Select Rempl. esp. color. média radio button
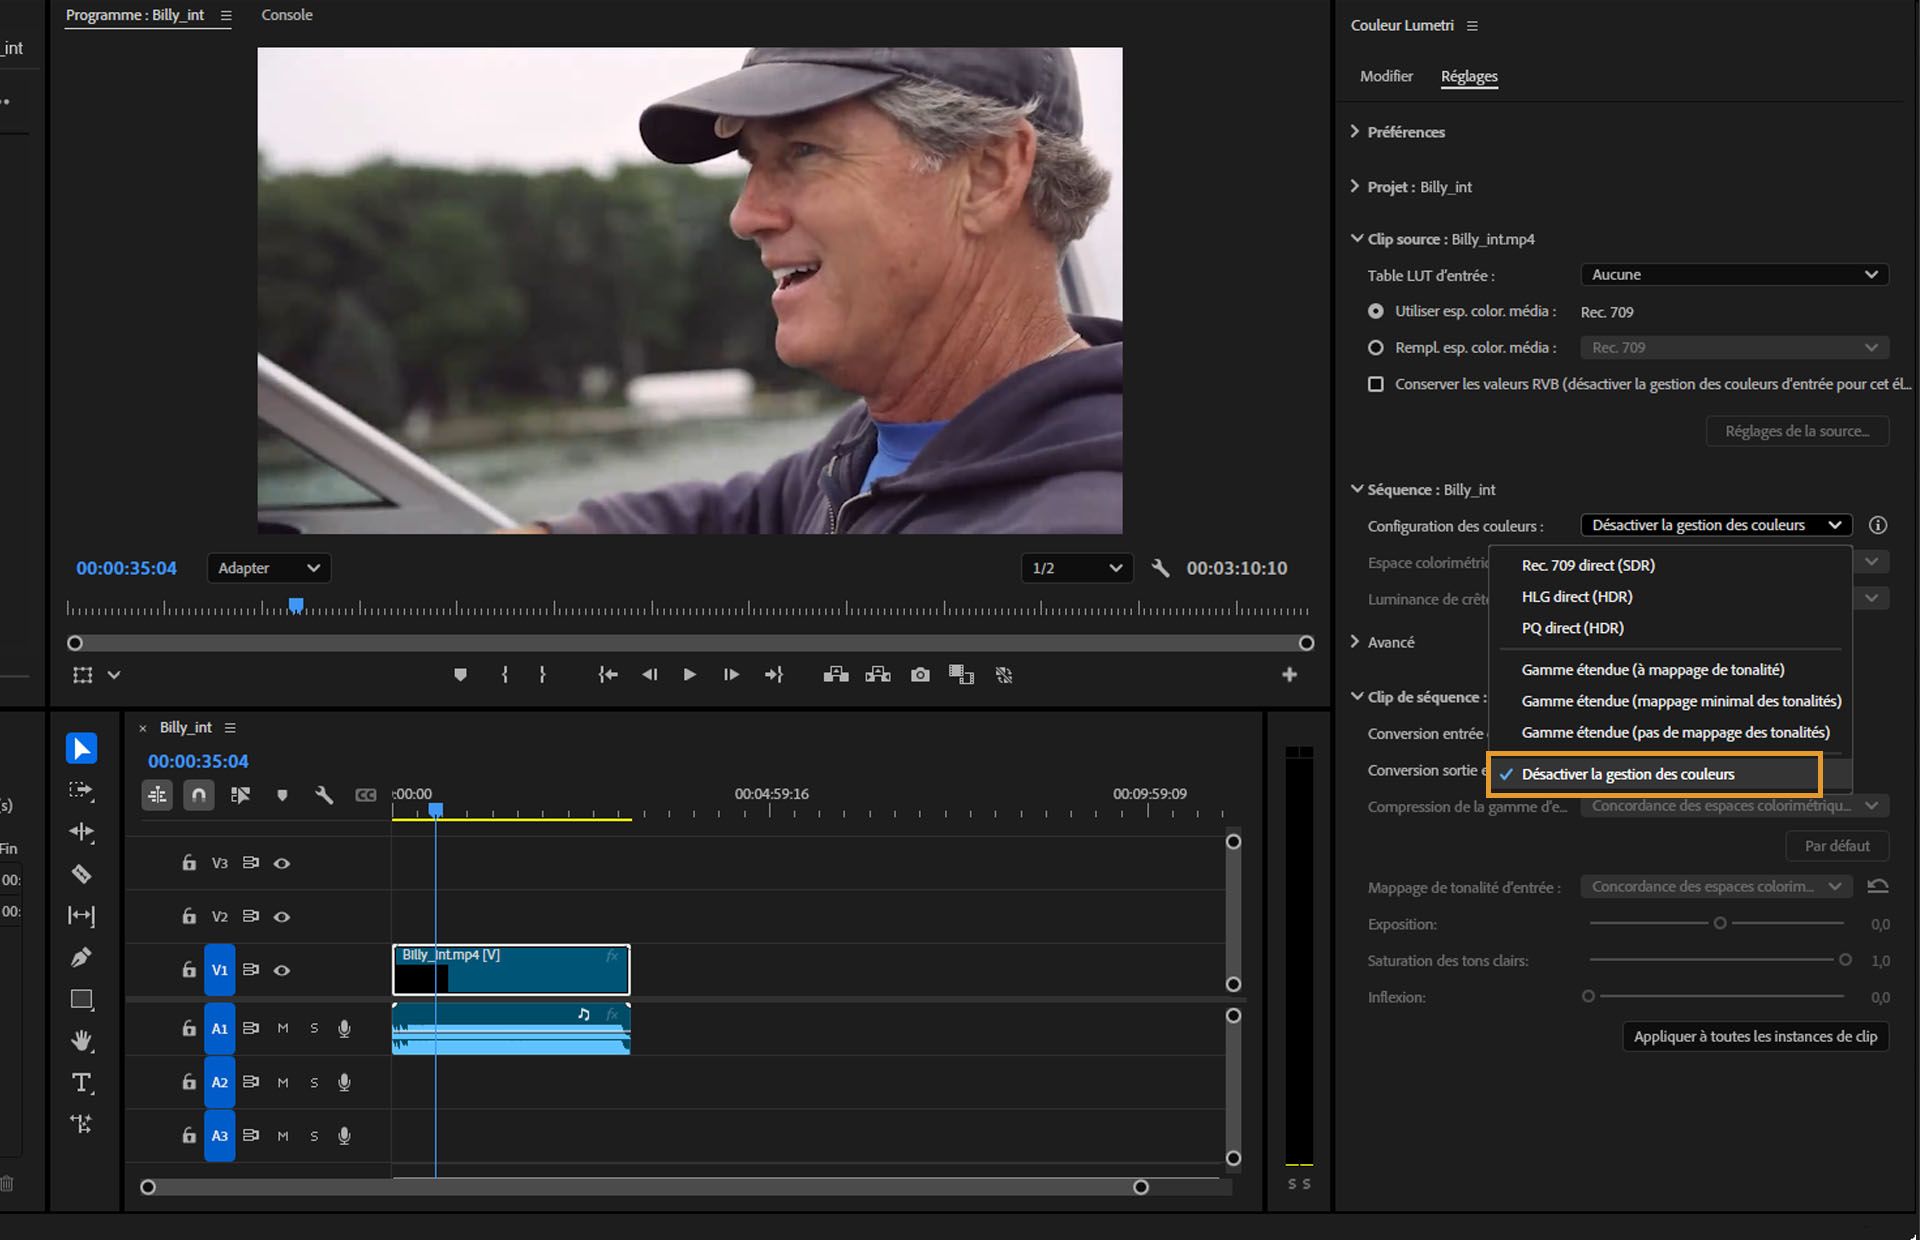Image resolution: width=1920 pixels, height=1240 pixels. tap(1376, 348)
